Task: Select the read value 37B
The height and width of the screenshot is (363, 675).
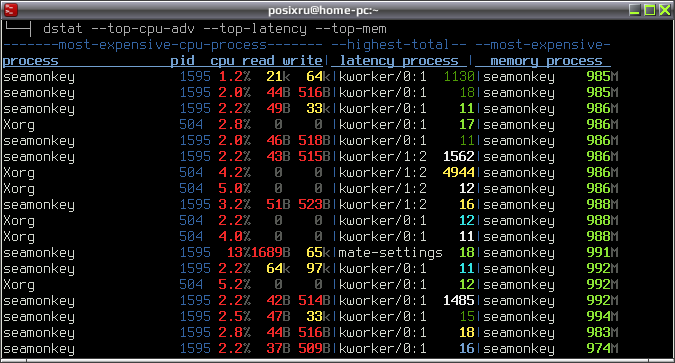Action: (278, 349)
